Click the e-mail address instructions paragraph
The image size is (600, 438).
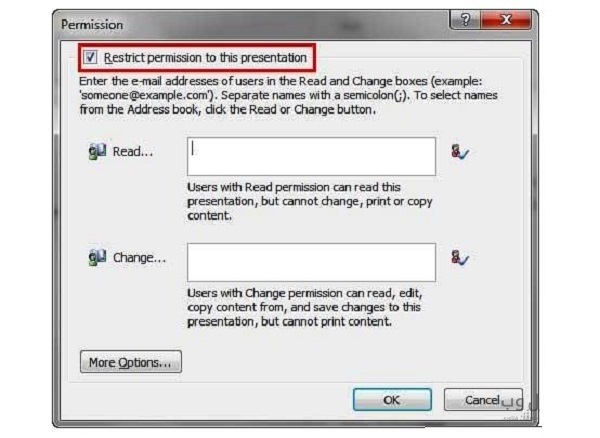(288, 95)
